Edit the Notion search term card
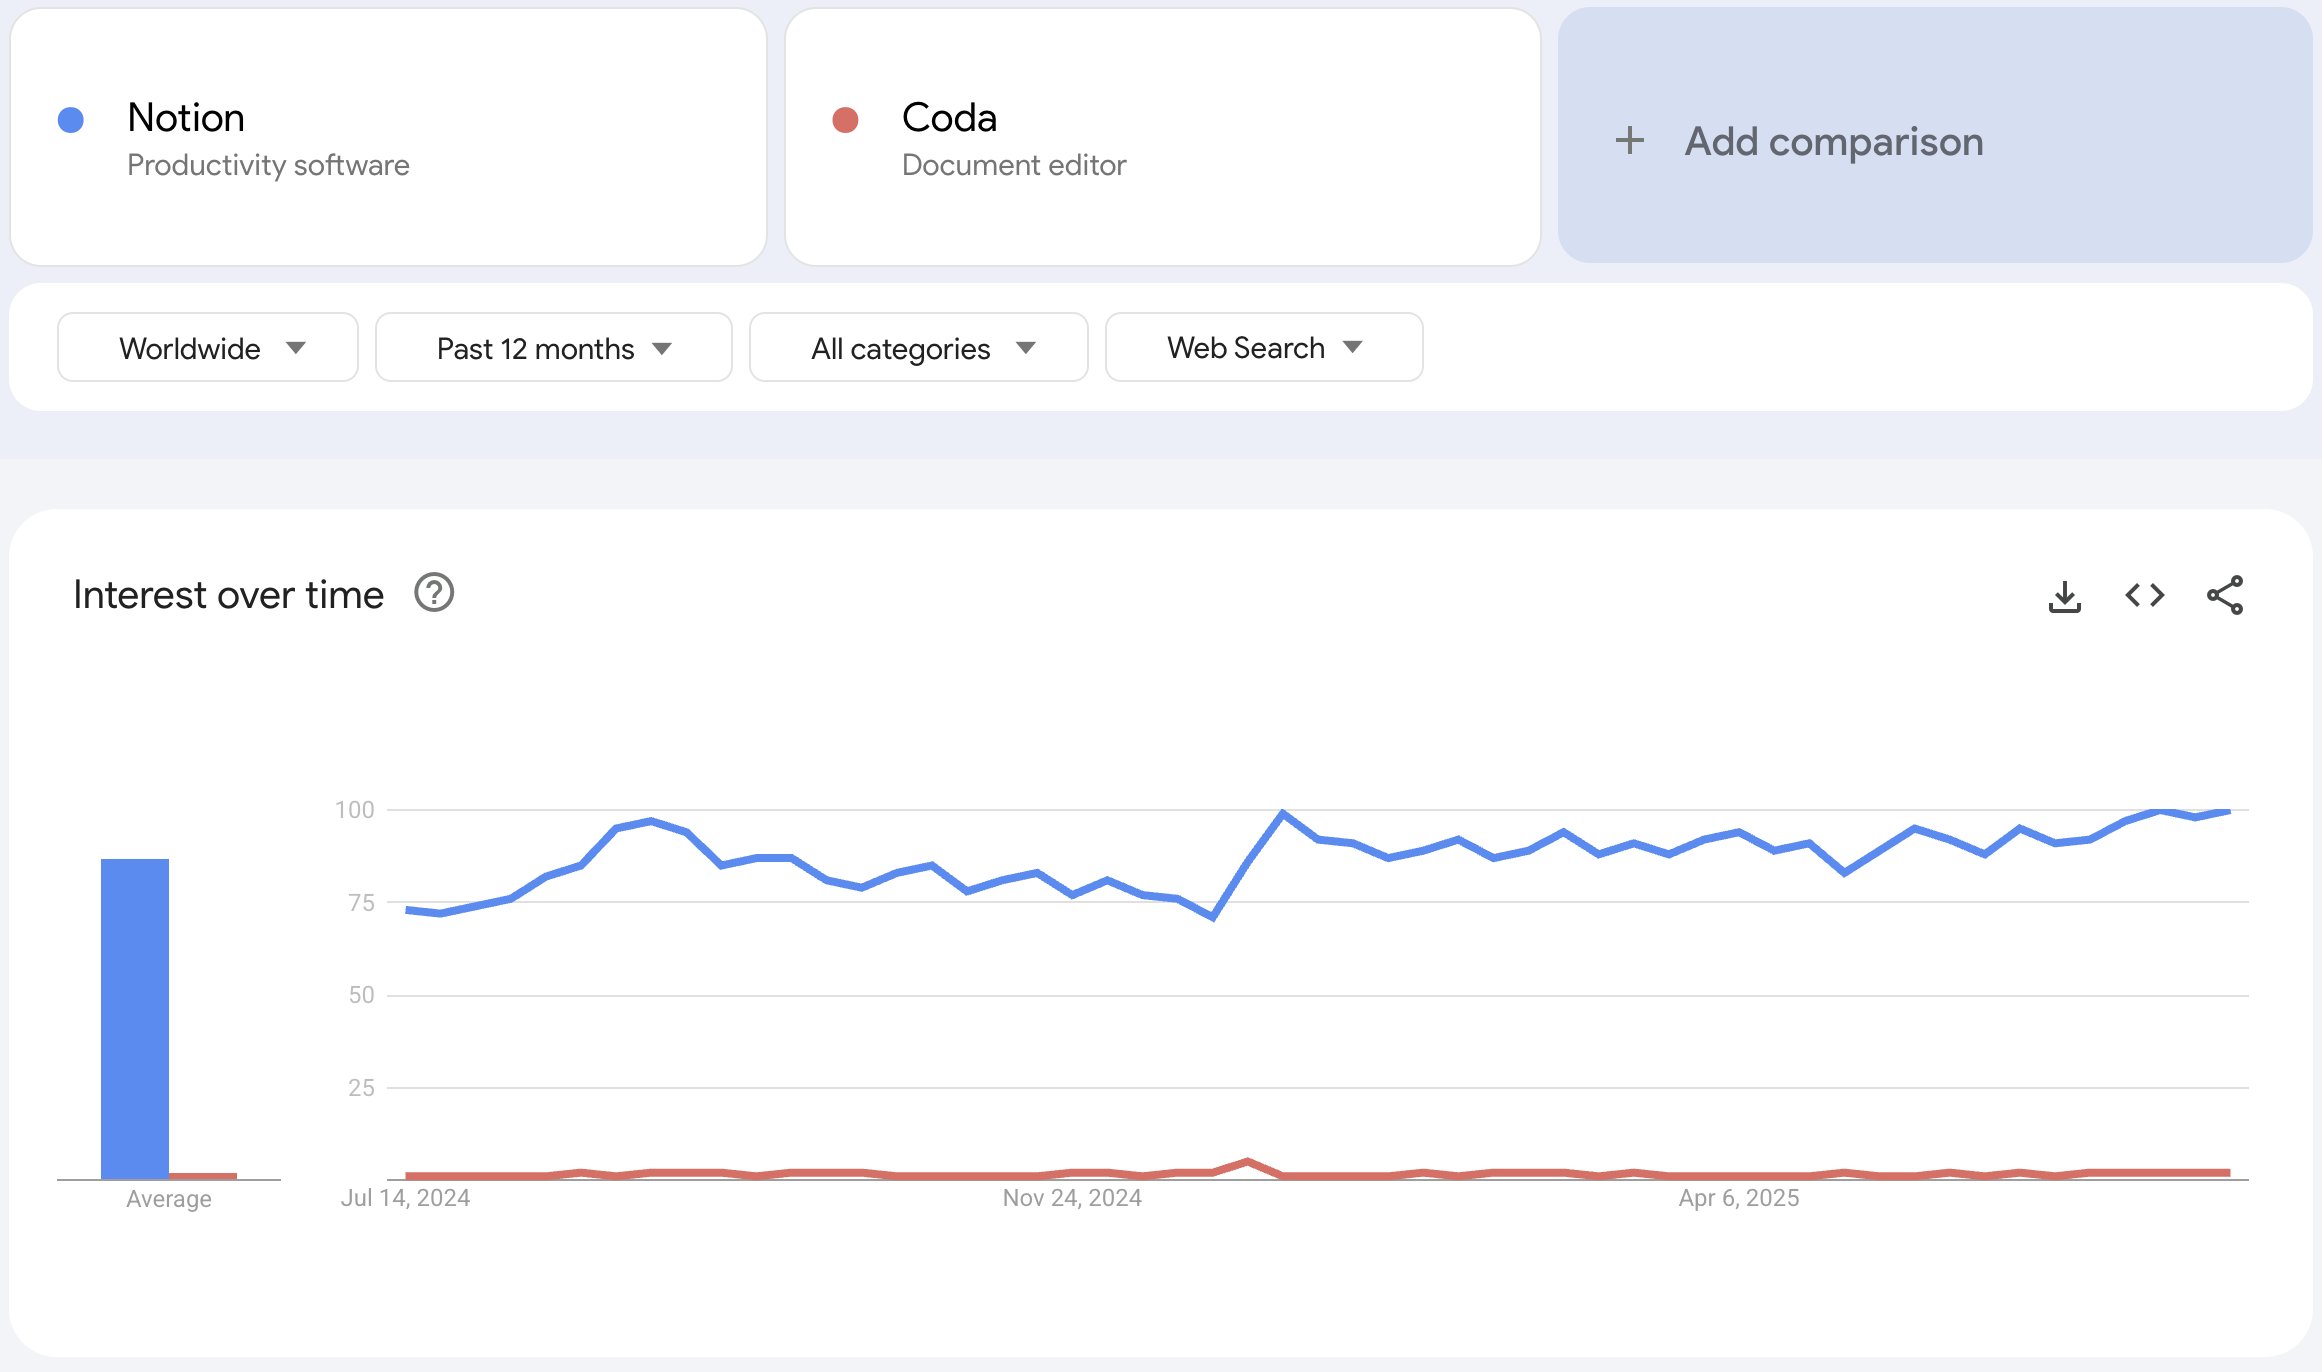This screenshot has width=2322, height=1372. 388,137
